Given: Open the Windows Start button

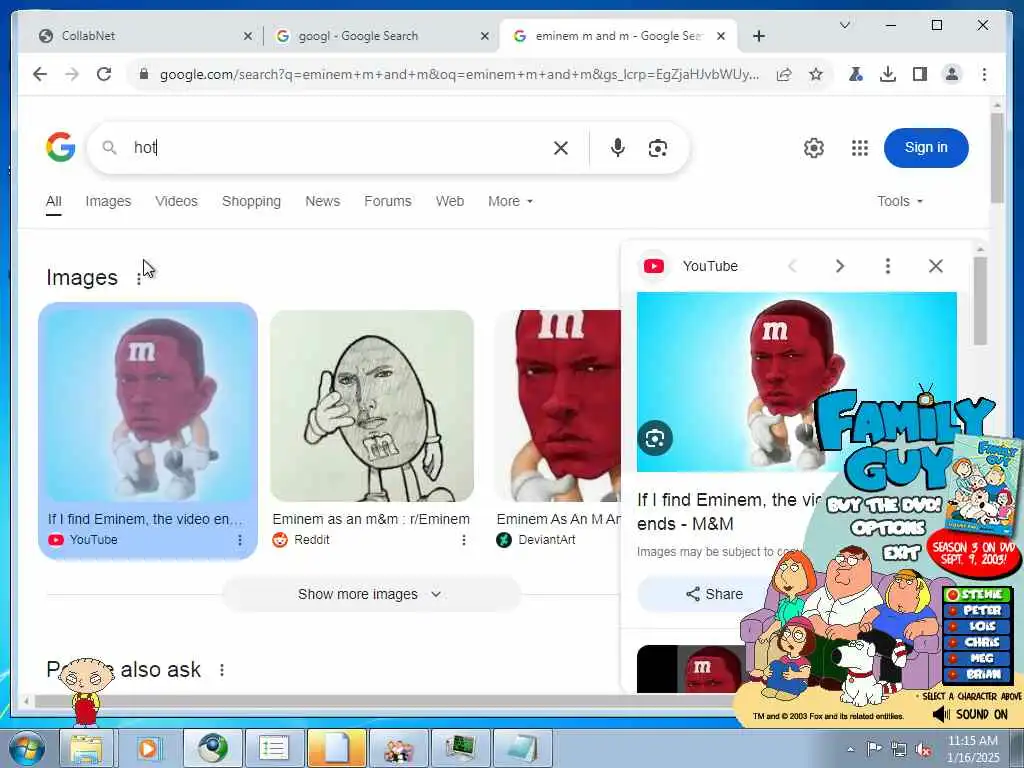Looking at the screenshot, I should tap(27, 748).
